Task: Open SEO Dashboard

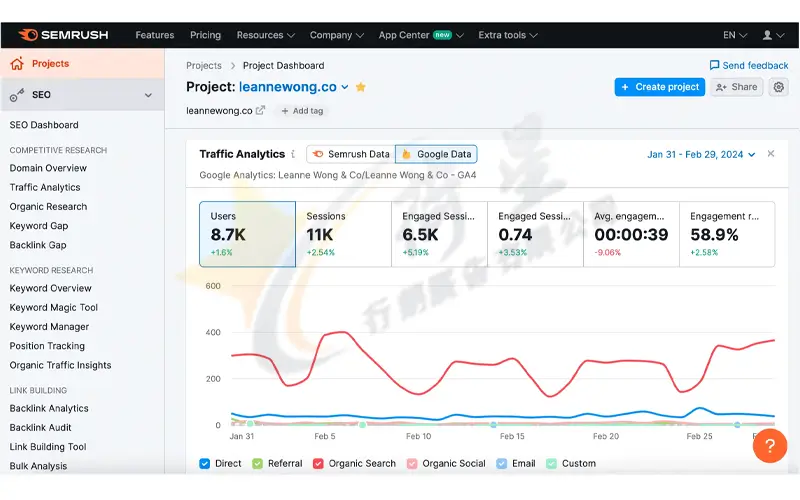Action: [x=44, y=125]
